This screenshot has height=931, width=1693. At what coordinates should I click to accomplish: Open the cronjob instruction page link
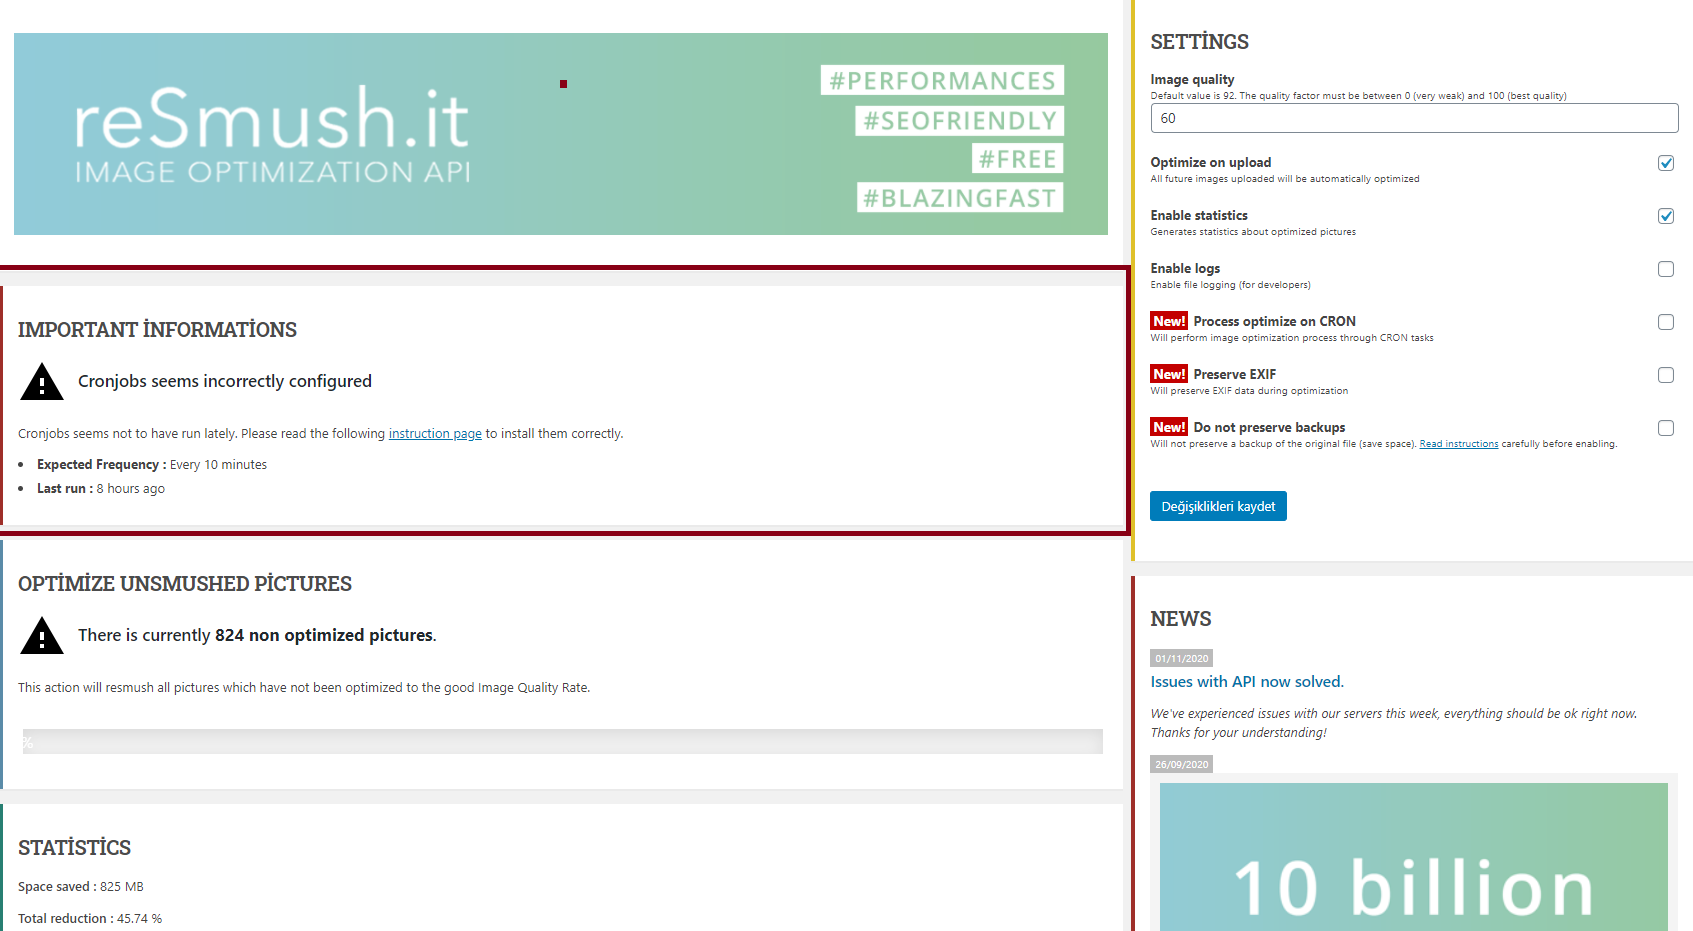coord(435,434)
